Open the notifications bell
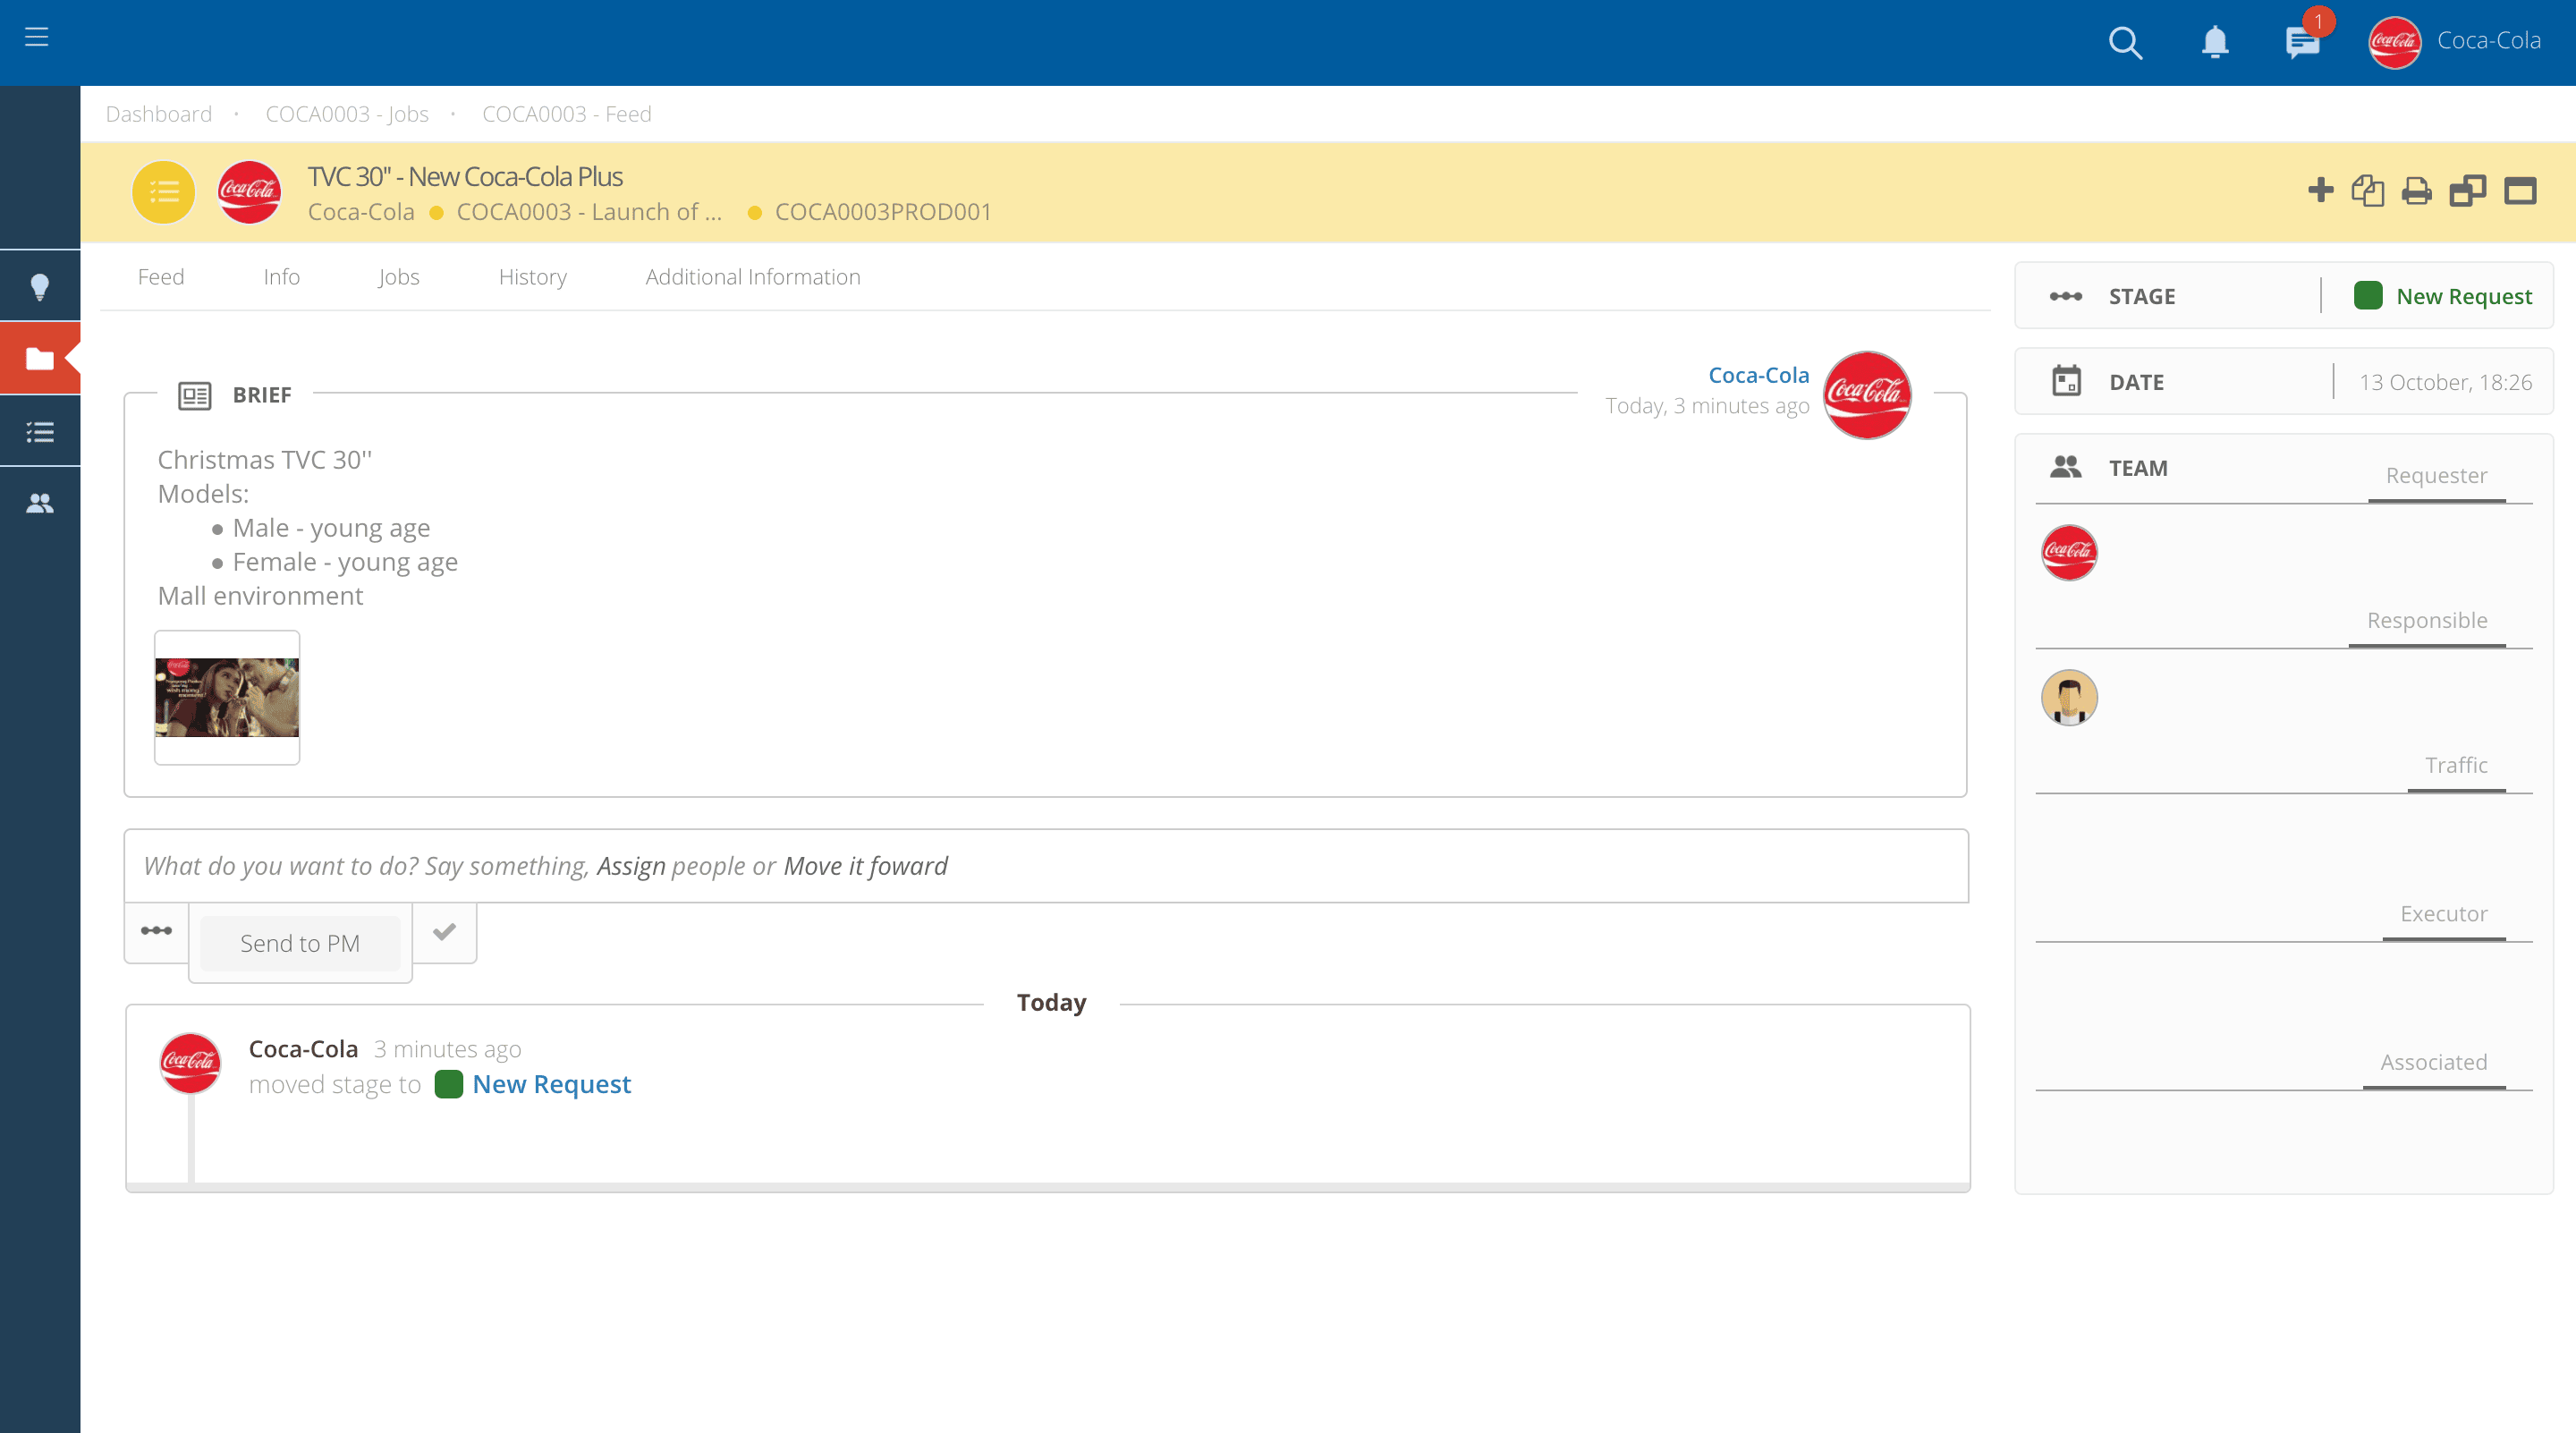The image size is (2576, 1433). (2215, 42)
